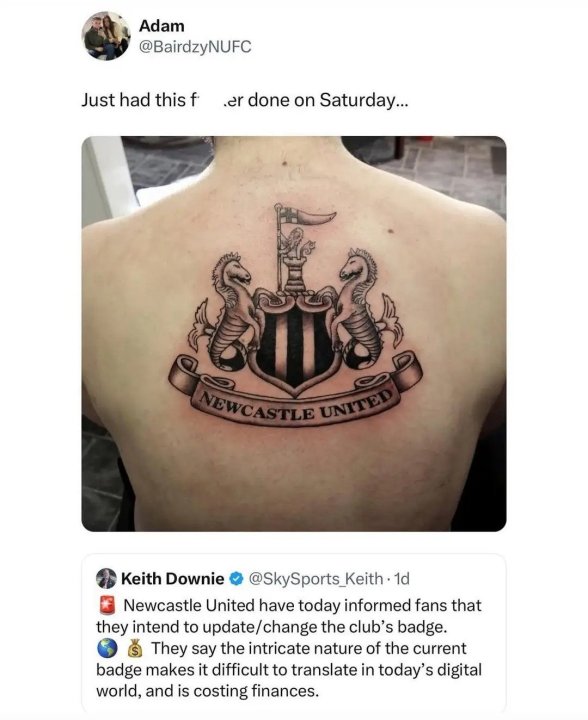Image resolution: width=588 pixels, height=720 pixels.
Task: Click Keith Downie's small avatar
Action: click(x=106, y=579)
